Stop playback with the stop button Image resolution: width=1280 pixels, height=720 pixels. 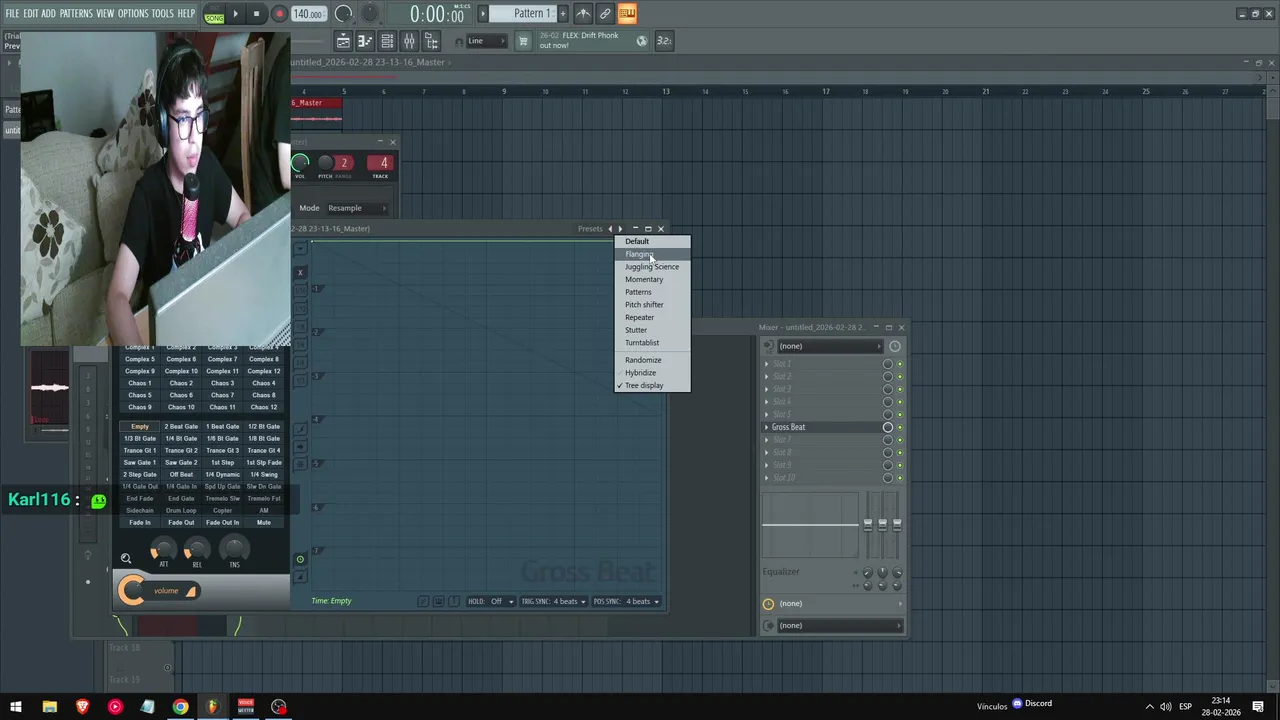(256, 14)
